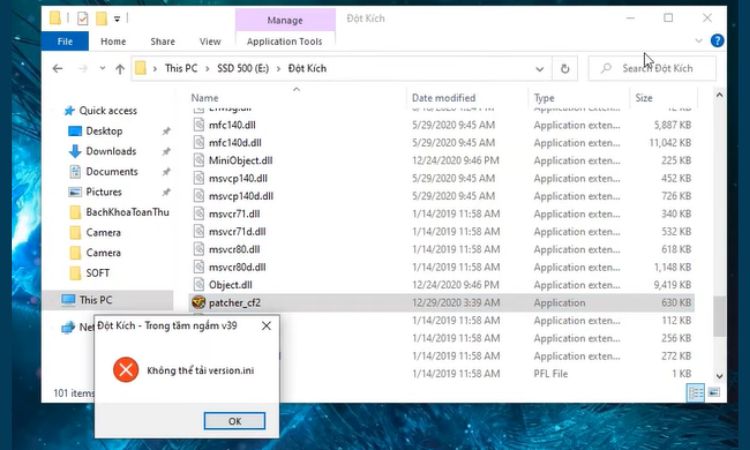Image resolution: width=750 pixels, height=450 pixels.
Task: Click the patcher_cf2 application icon
Action: pyautogui.click(x=199, y=302)
